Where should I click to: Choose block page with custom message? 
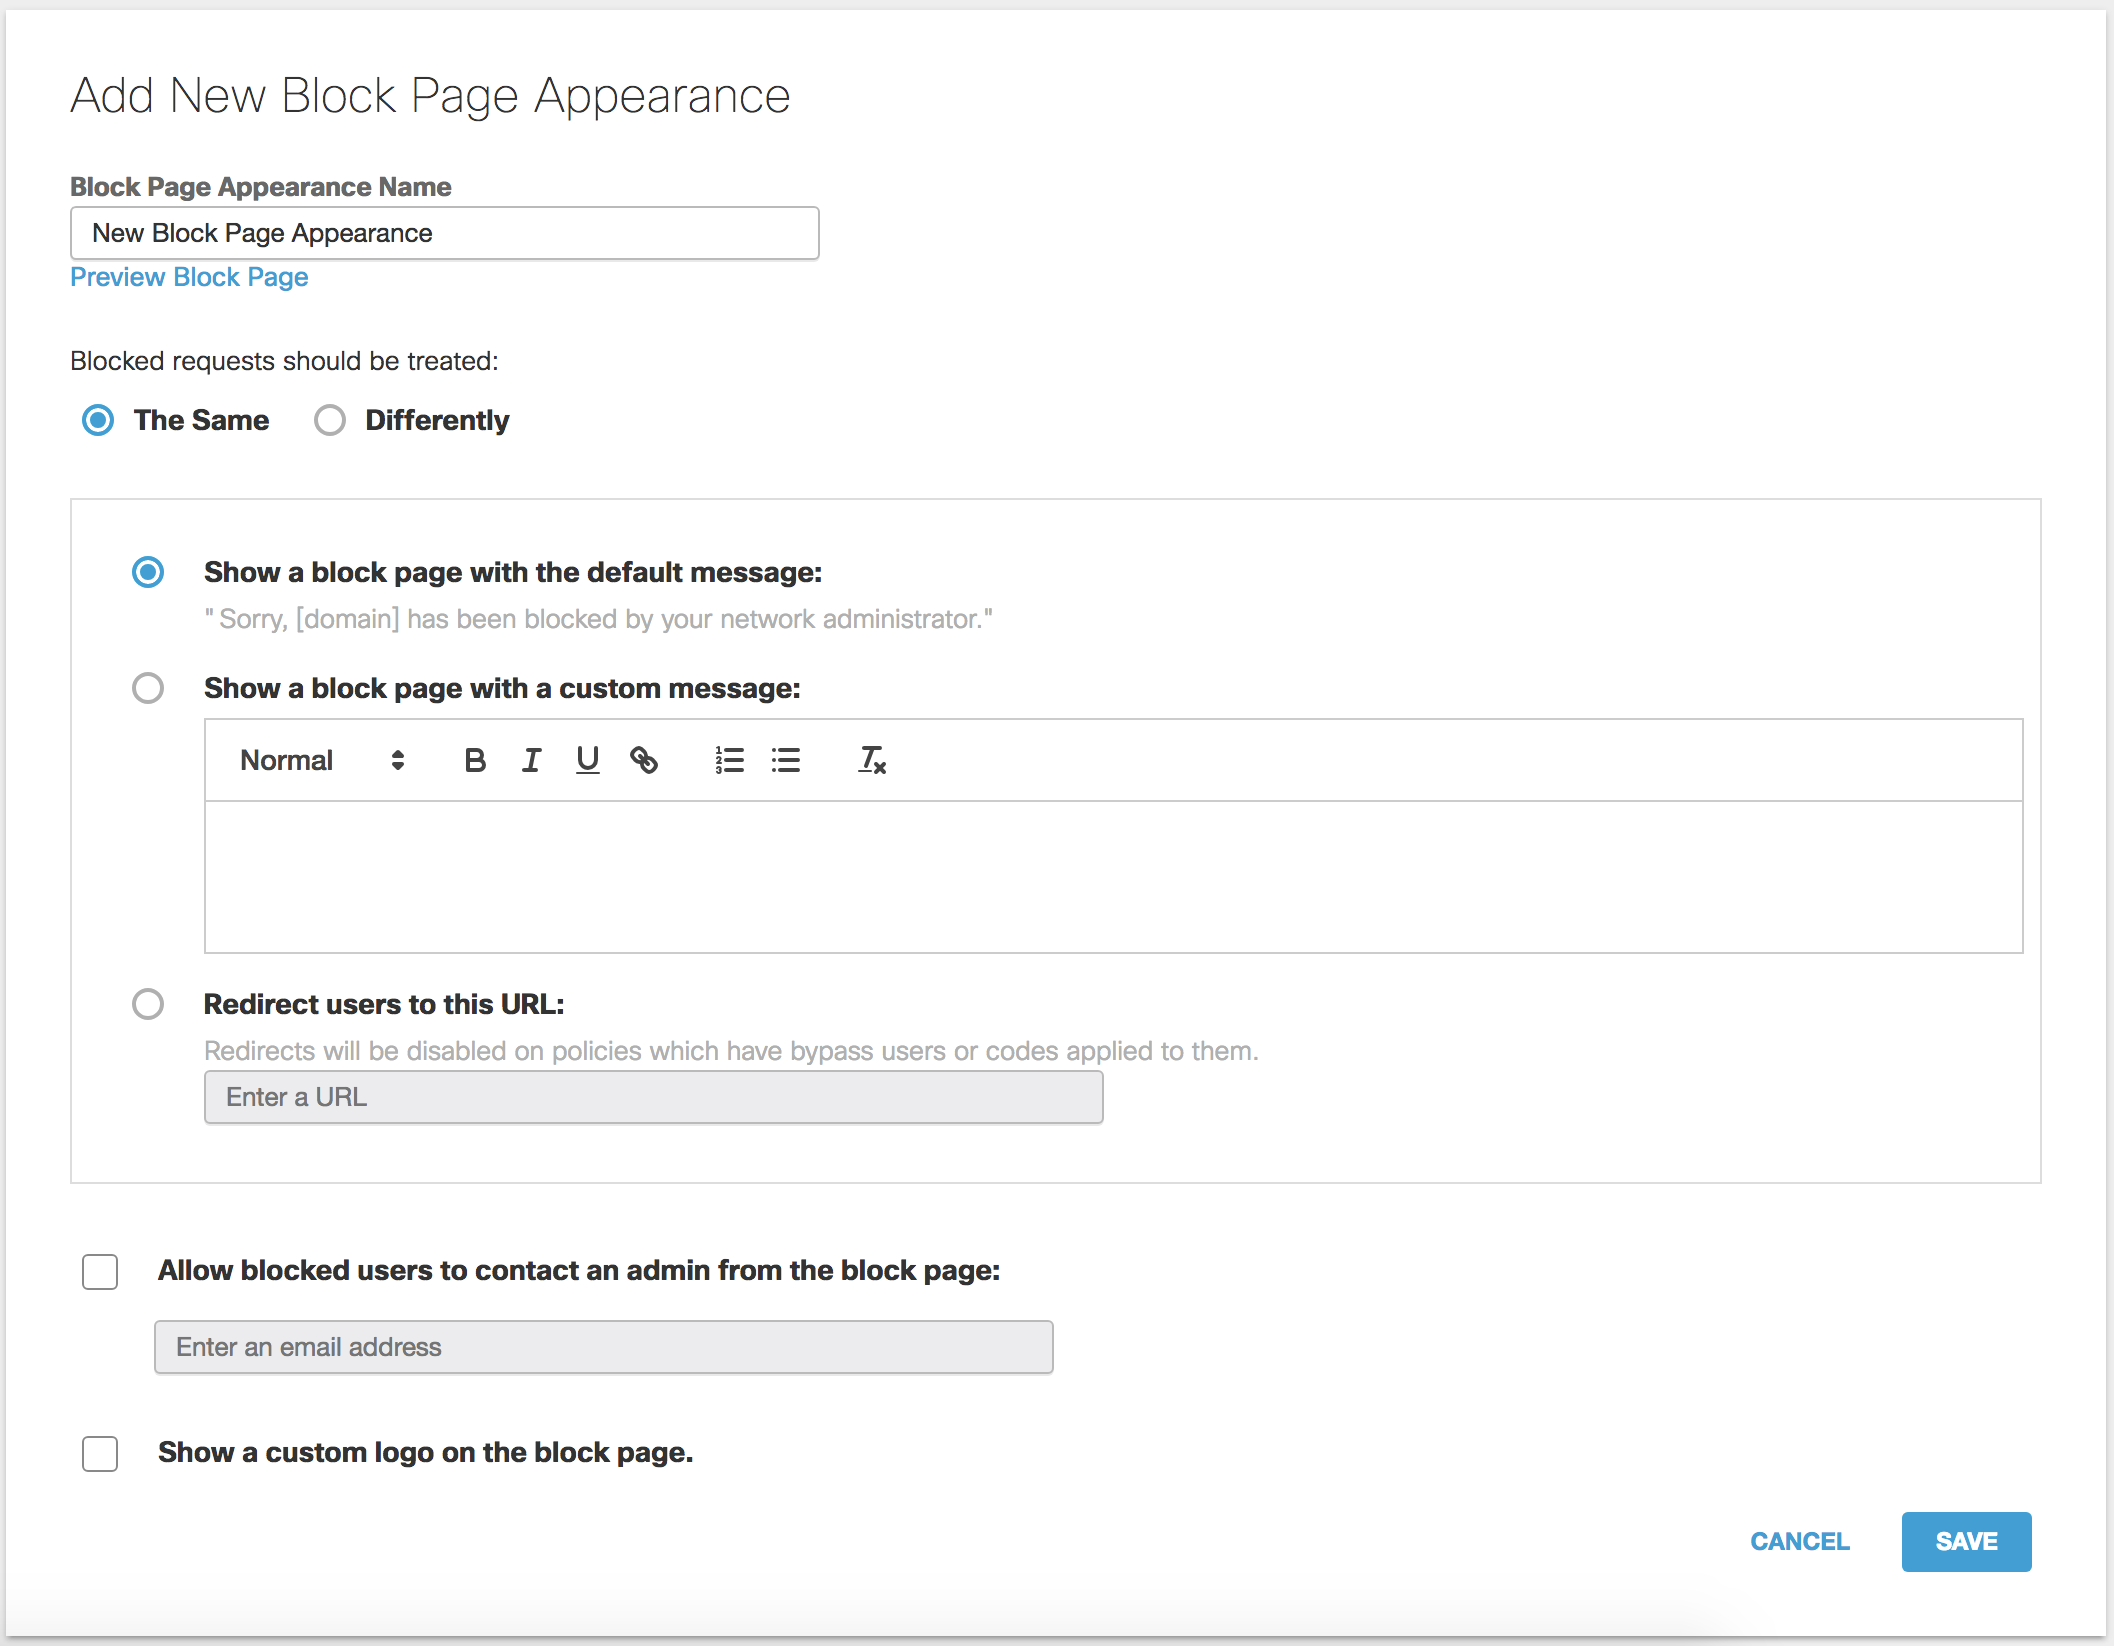(148, 688)
